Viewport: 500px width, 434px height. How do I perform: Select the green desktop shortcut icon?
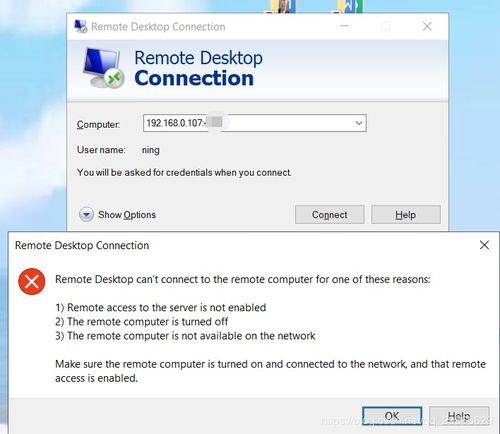pos(349,6)
